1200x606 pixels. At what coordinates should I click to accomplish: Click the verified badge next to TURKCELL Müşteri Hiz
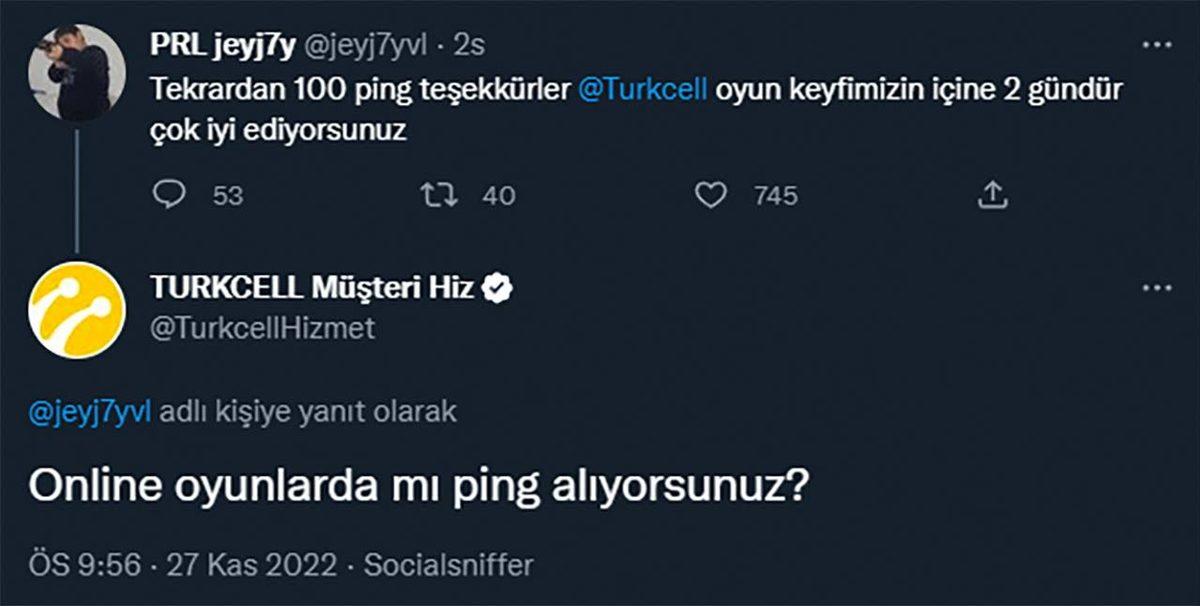coord(496,287)
